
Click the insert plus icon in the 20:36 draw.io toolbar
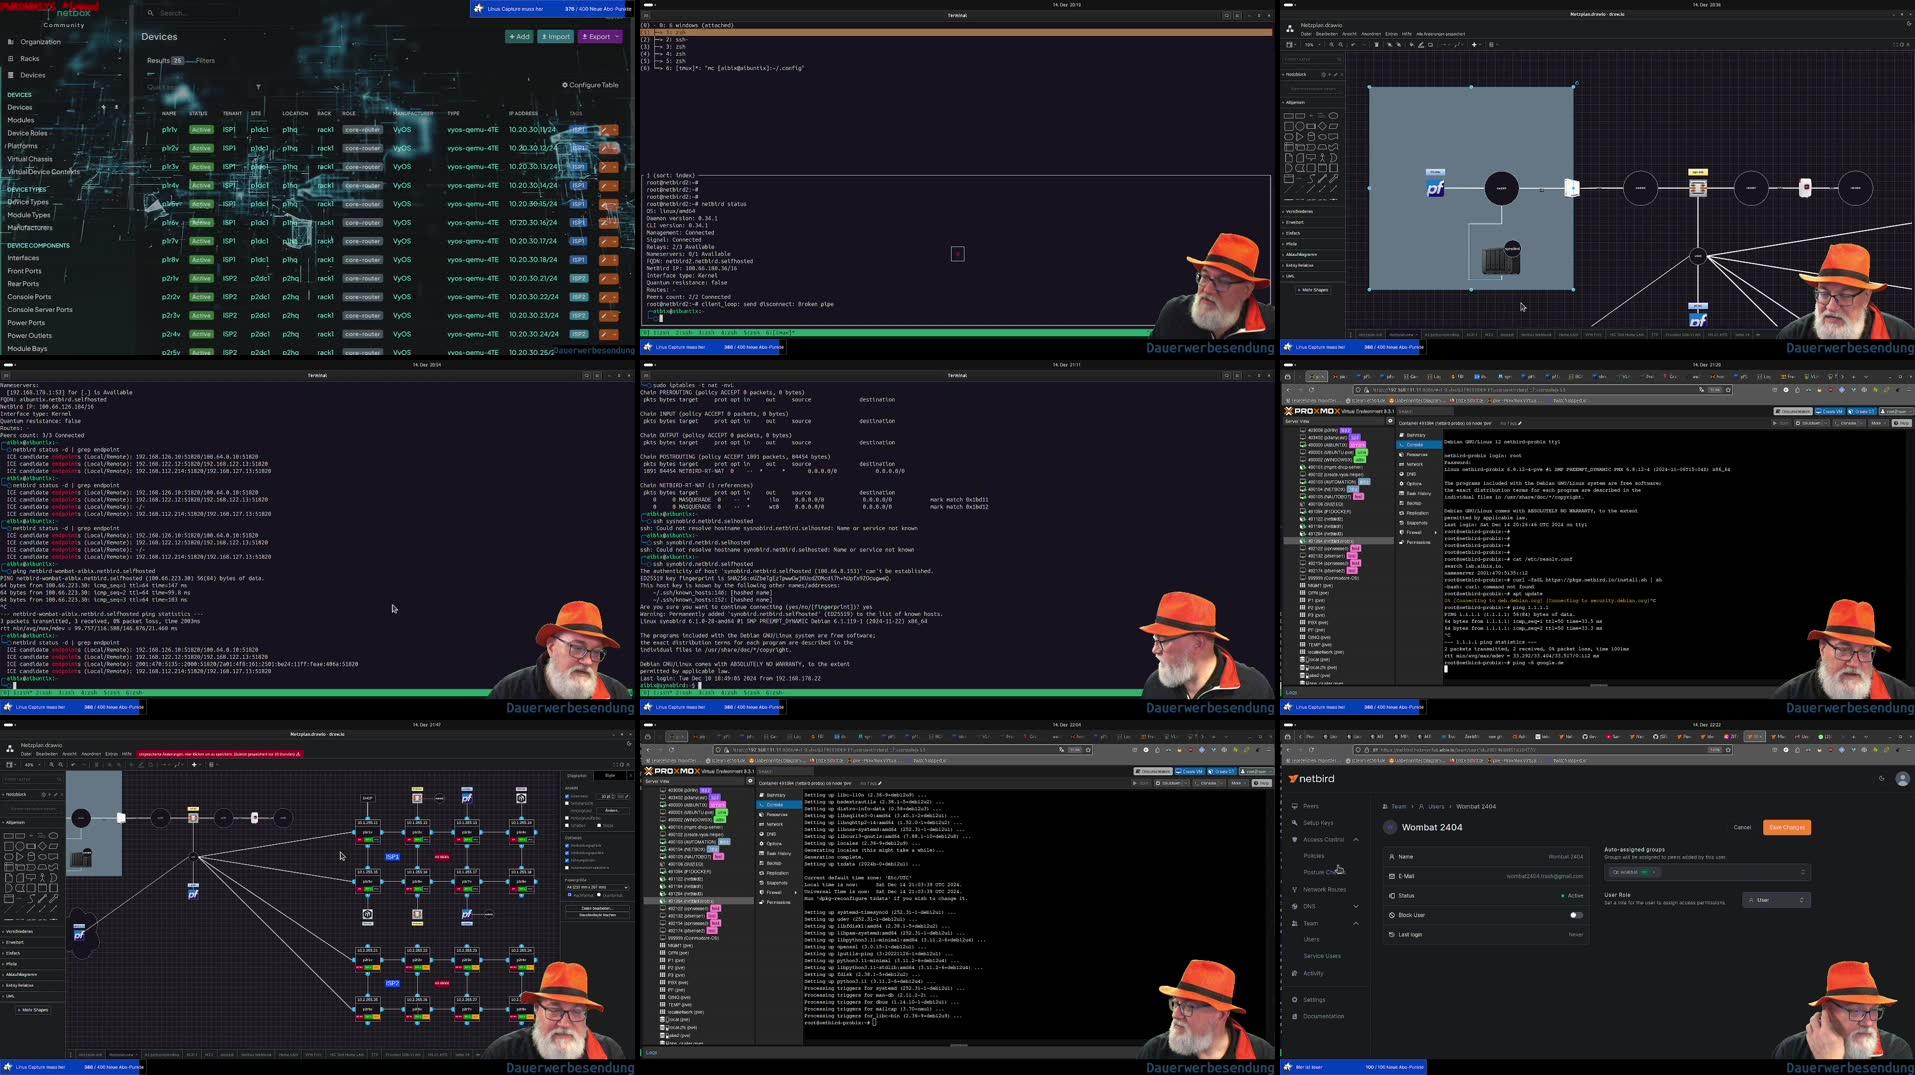click(1474, 45)
